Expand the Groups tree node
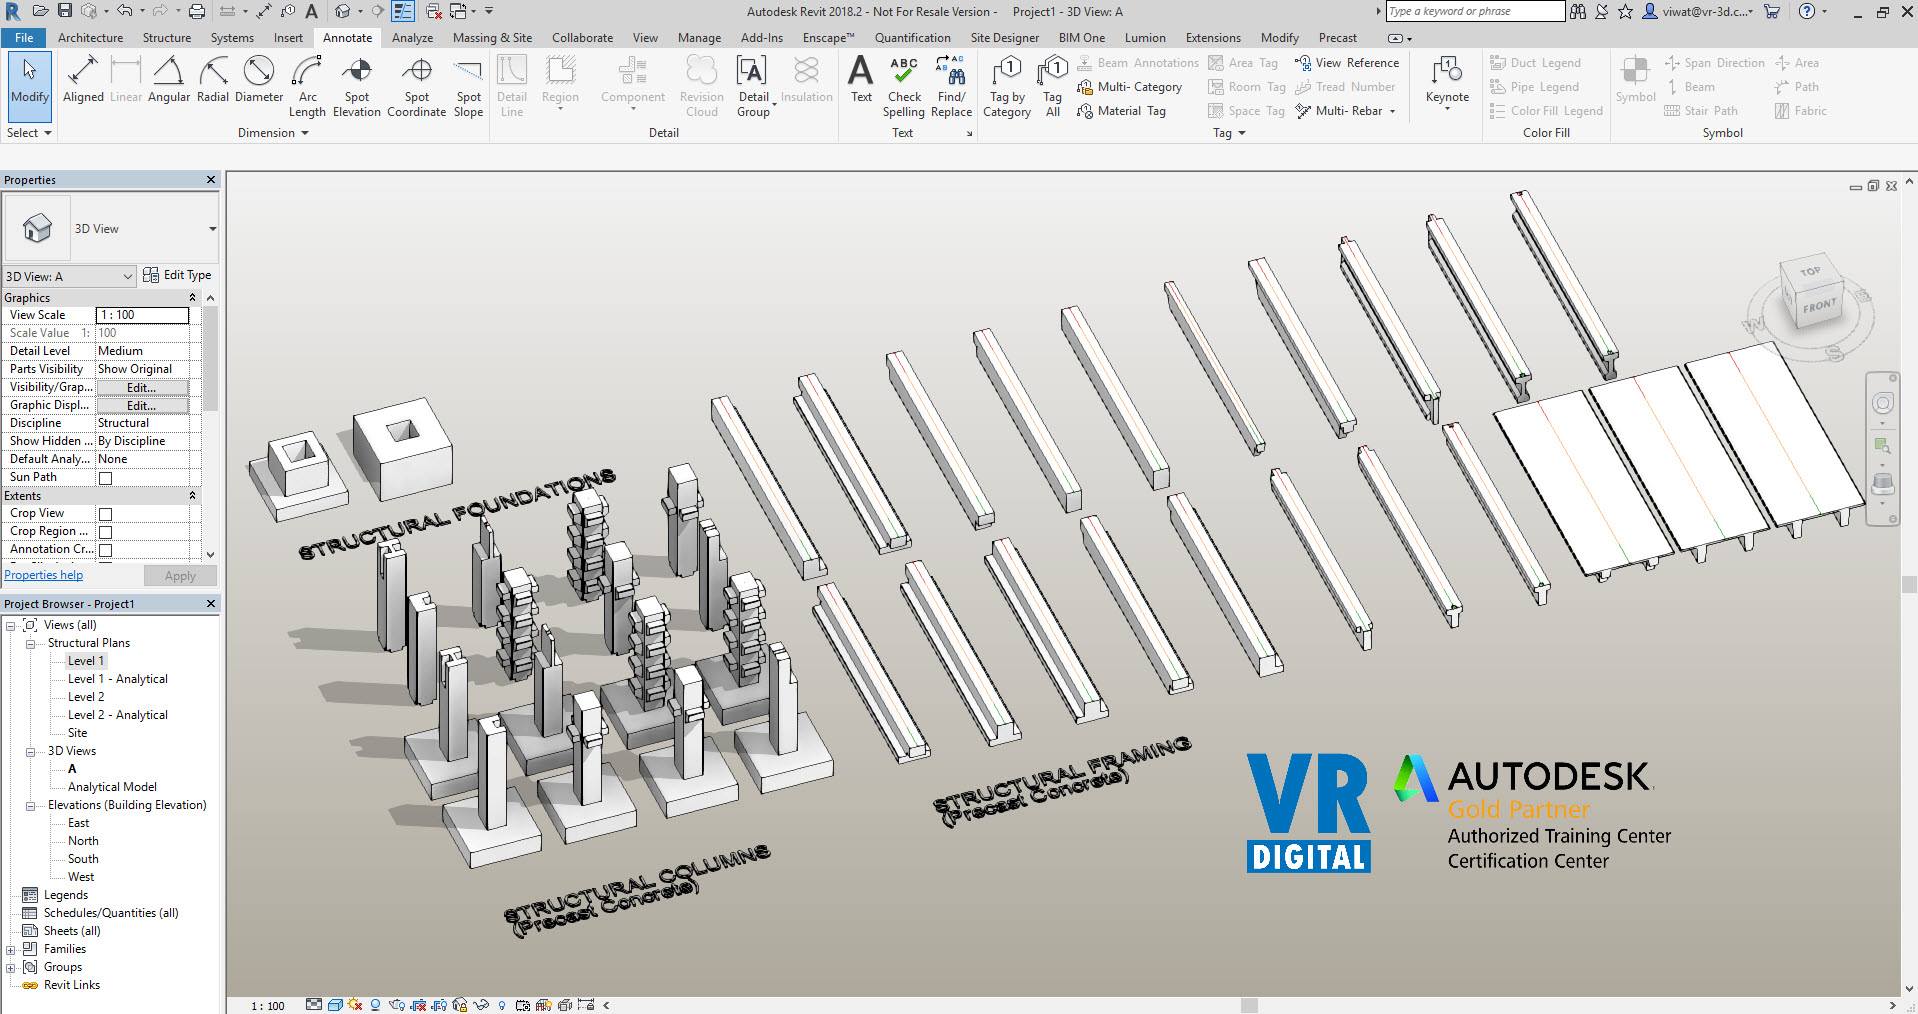1918x1014 pixels. [x=11, y=967]
